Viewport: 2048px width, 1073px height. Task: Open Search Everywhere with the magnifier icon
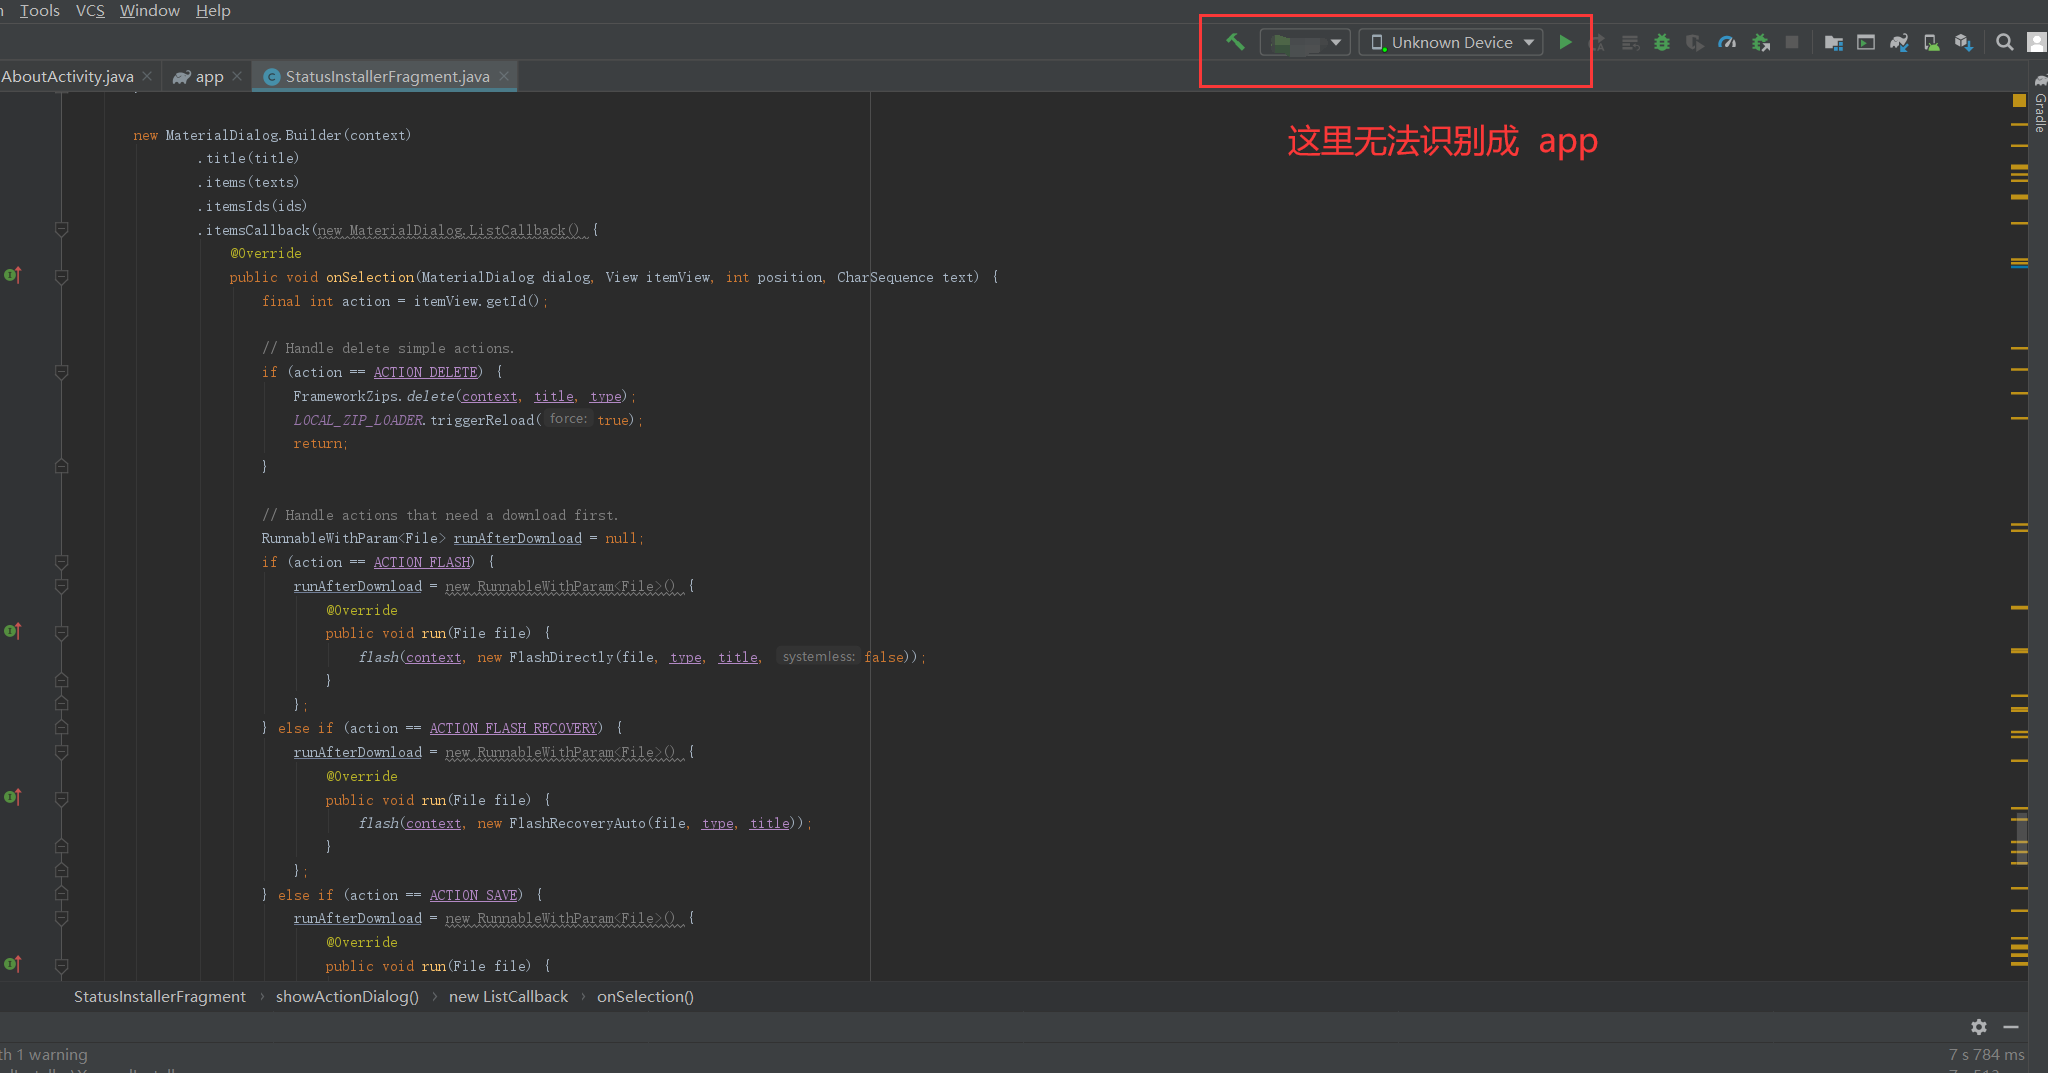2005,42
